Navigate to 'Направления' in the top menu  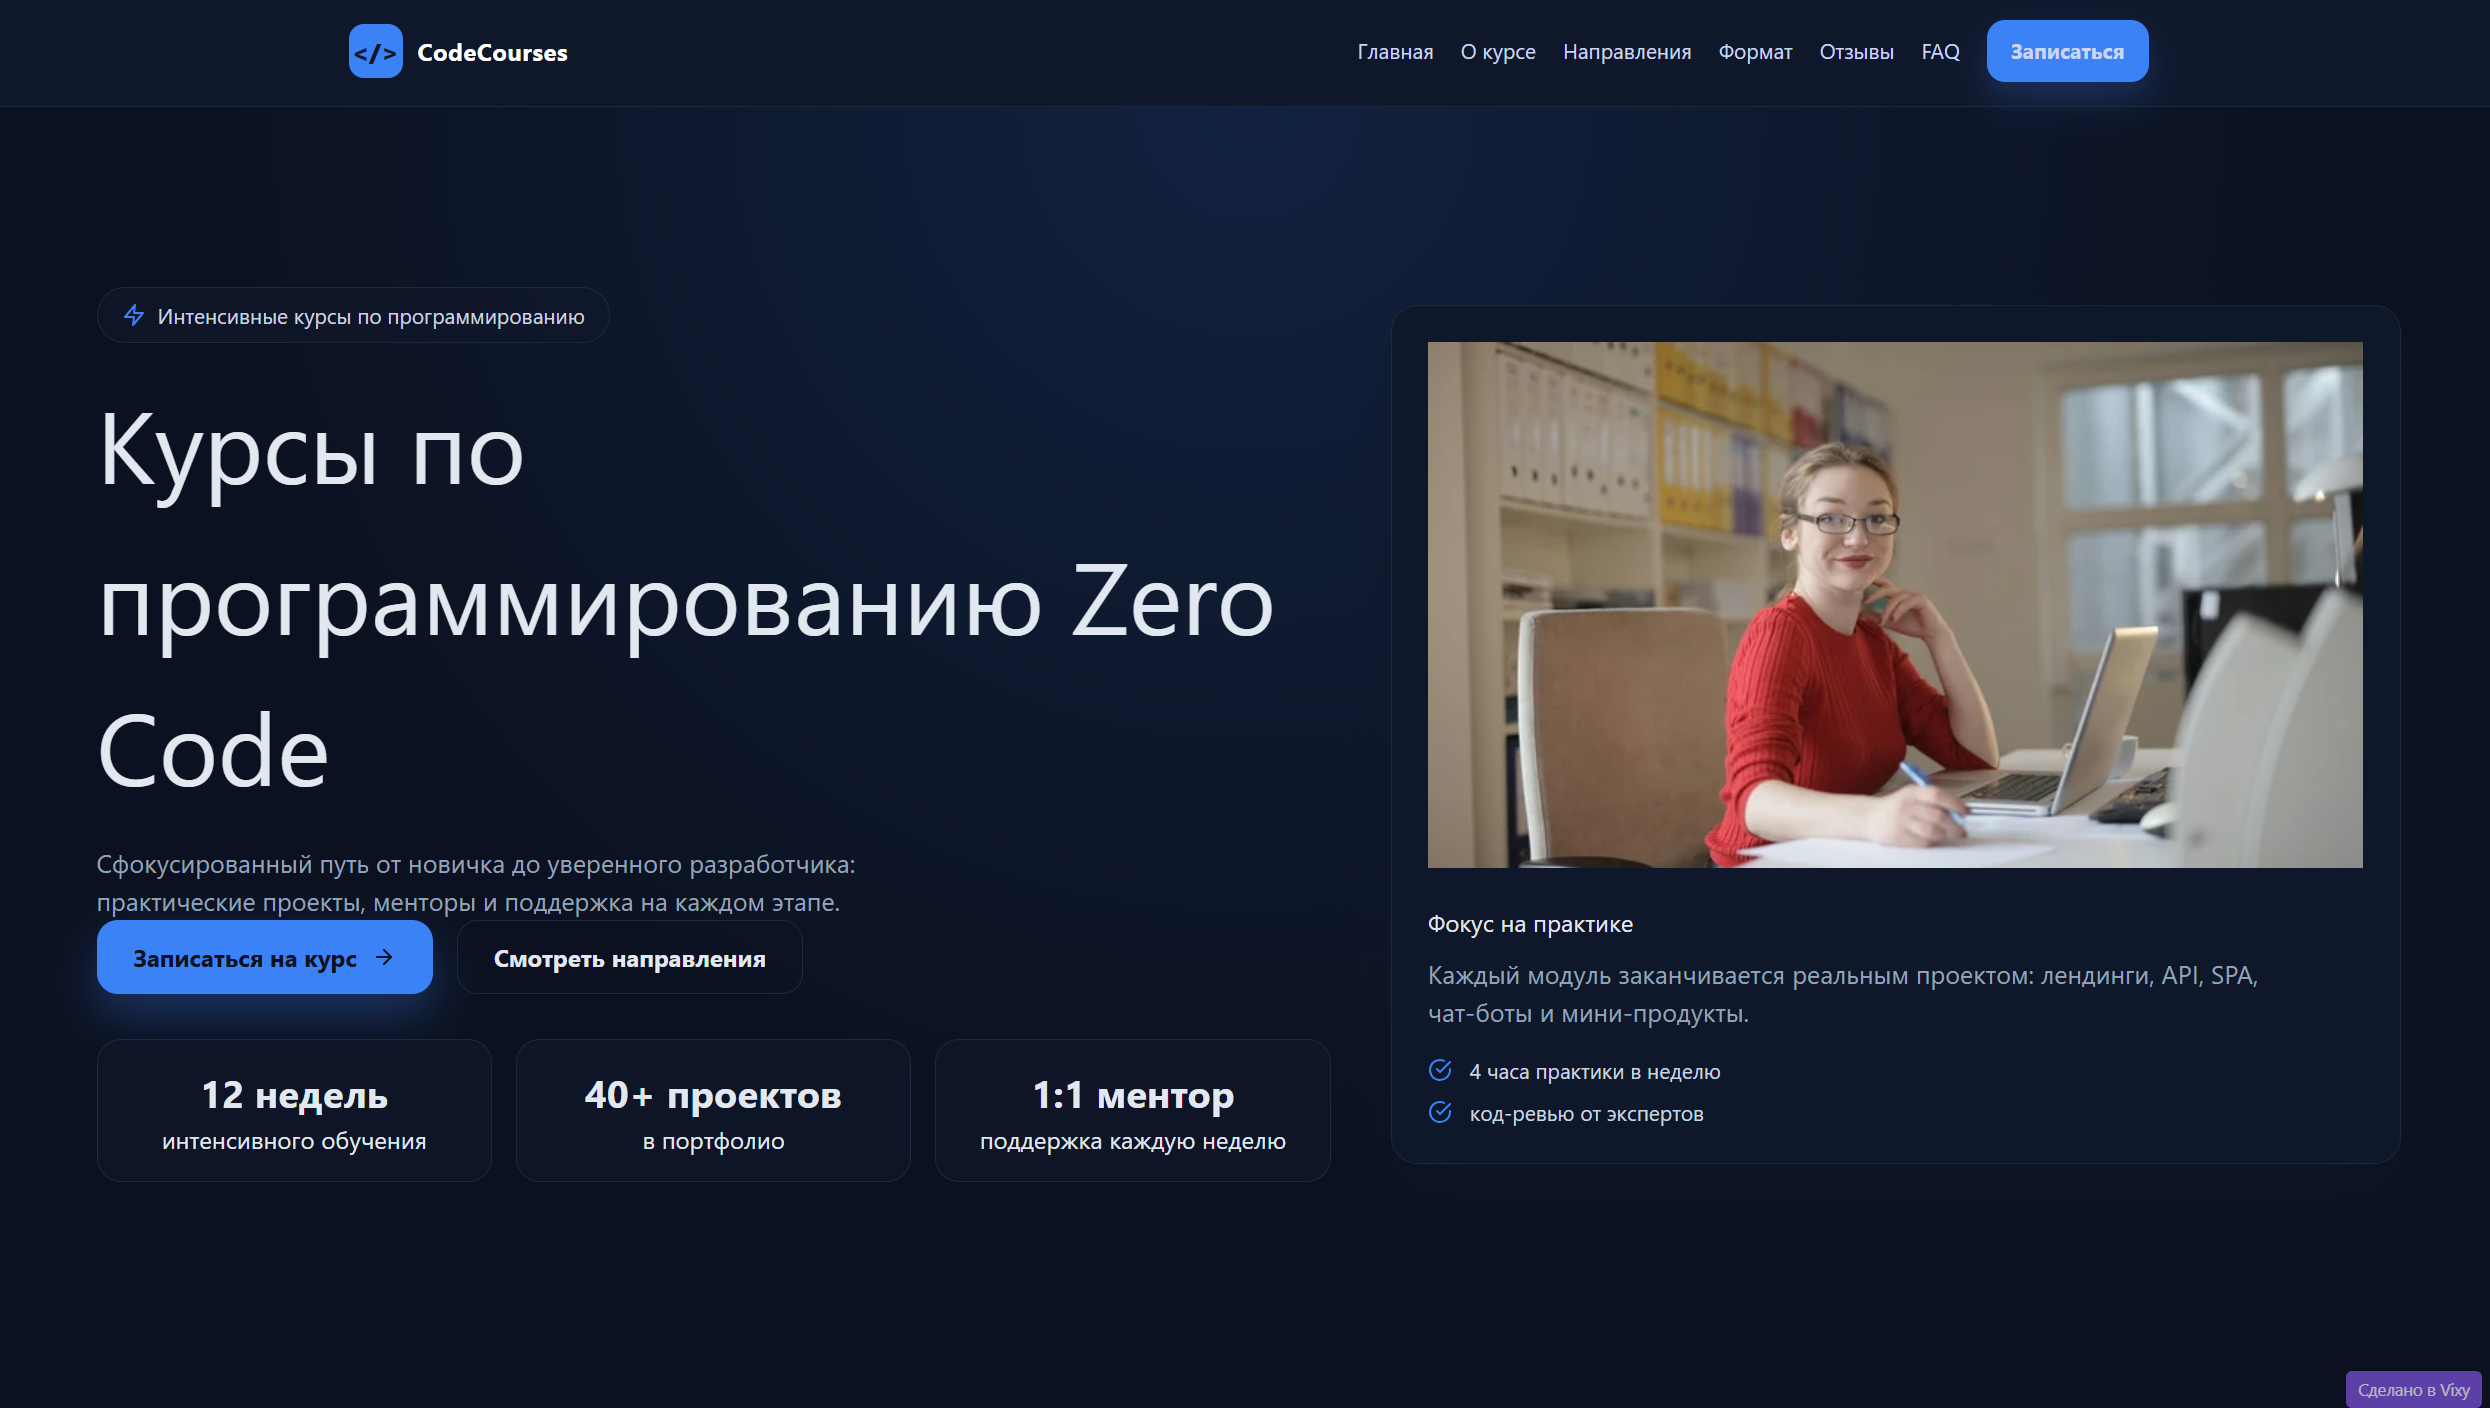tap(1627, 51)
